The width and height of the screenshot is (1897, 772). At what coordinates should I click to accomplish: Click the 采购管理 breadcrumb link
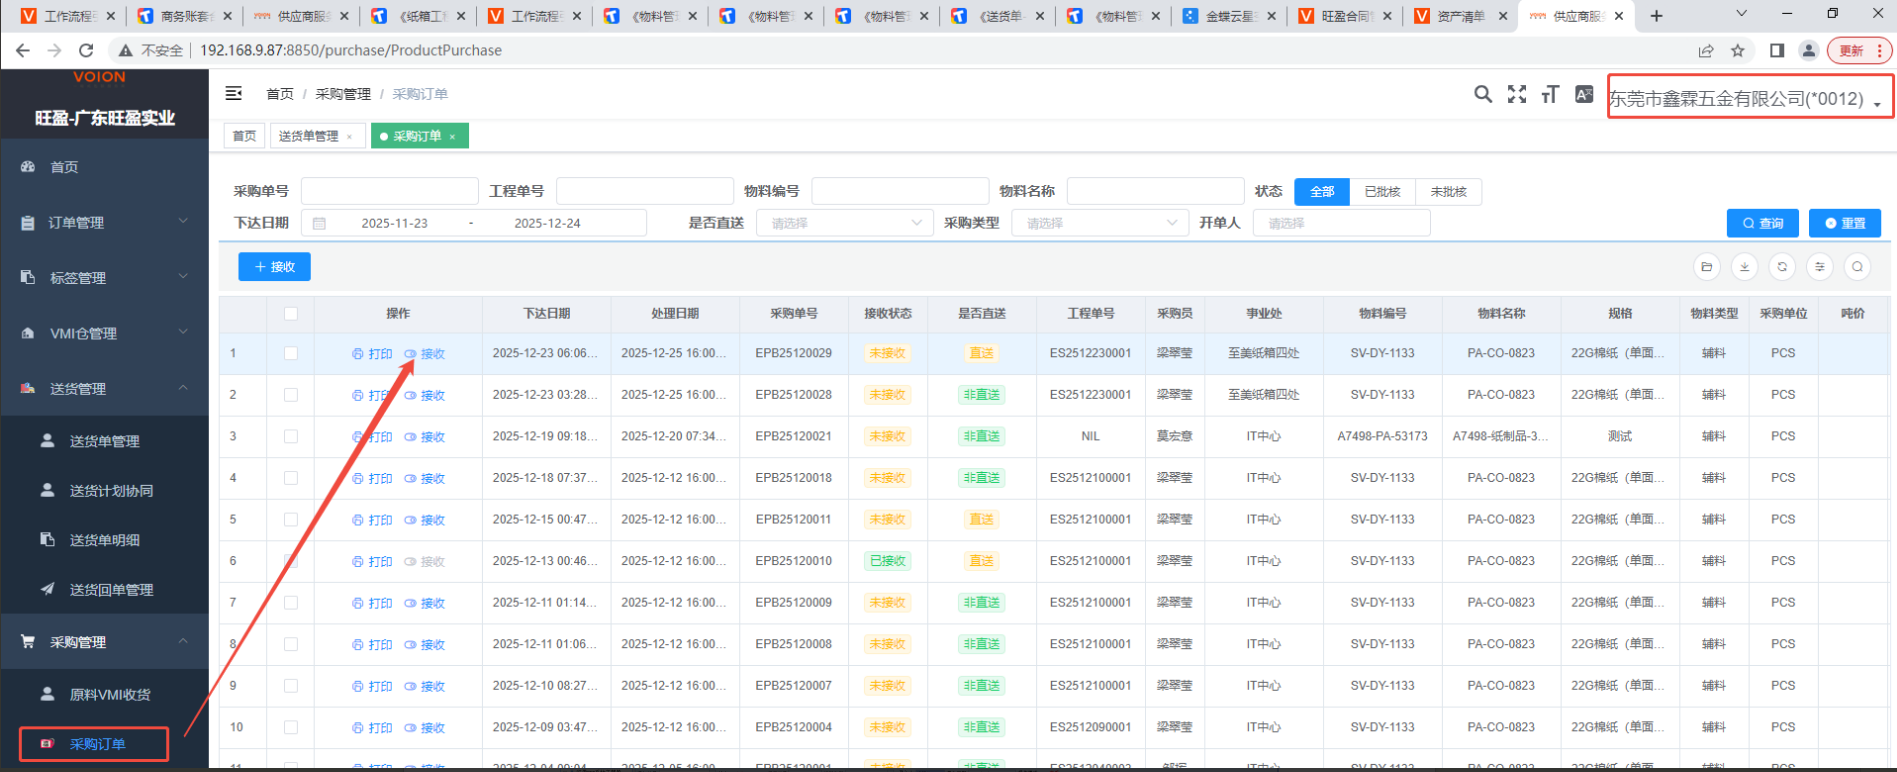click(x=343, y=94)
